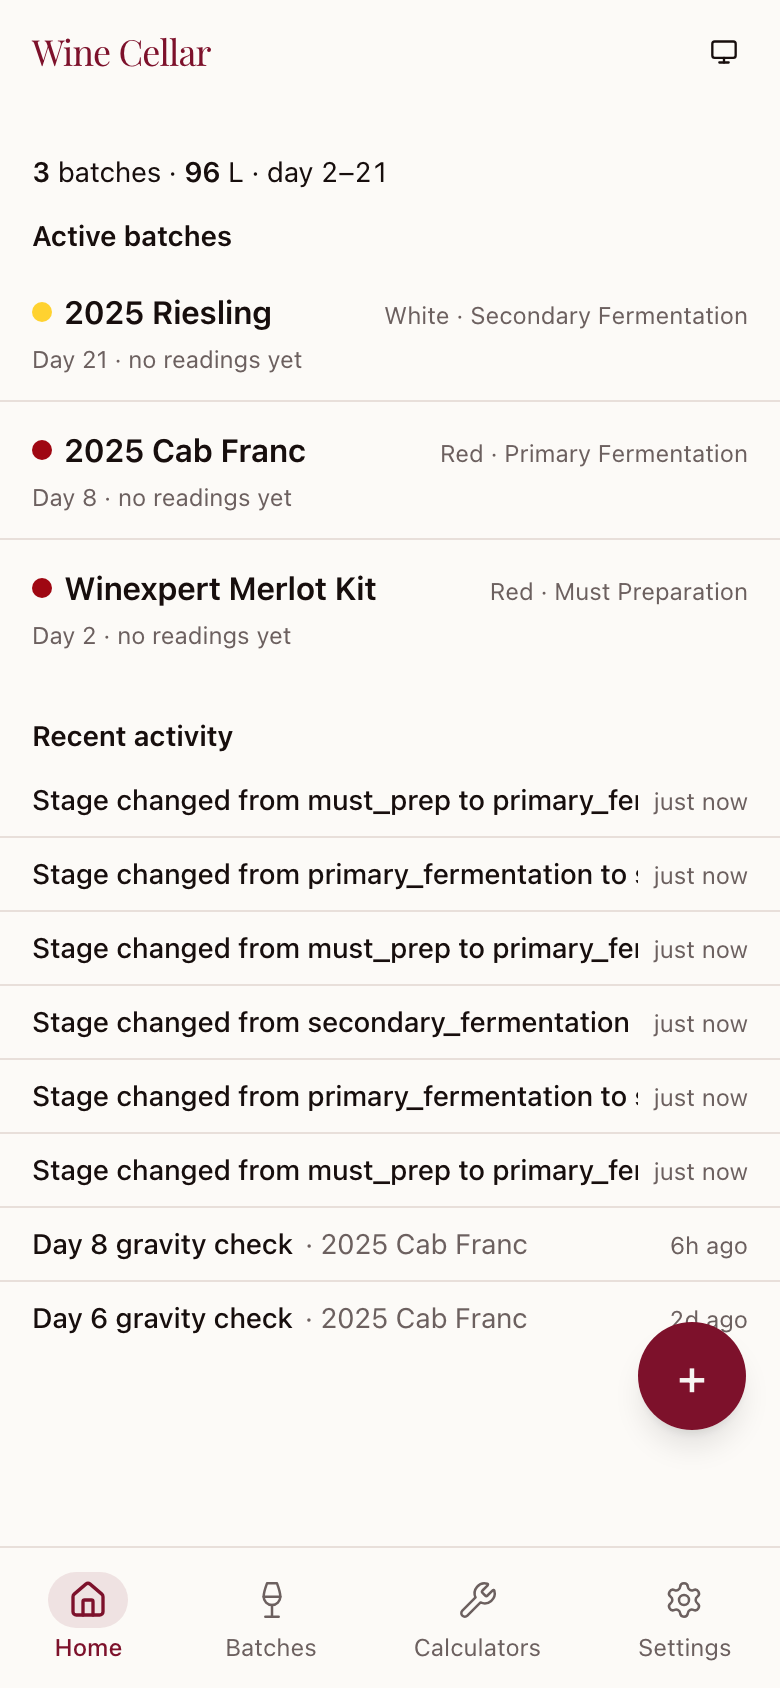Click the display theme monitor icon
Image resolution: width=780 pixels, height=1688 pixels.
(724, 52)
